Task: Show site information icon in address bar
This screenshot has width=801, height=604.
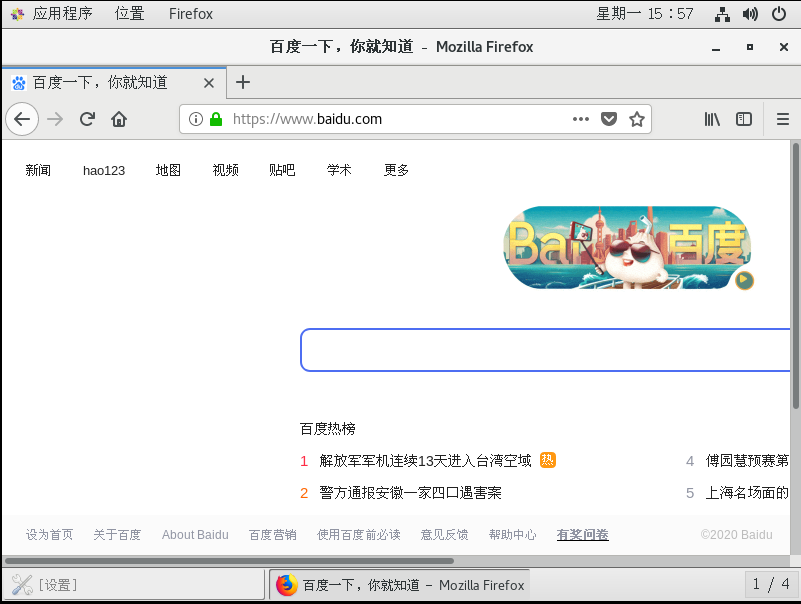Action: [196, 119]
